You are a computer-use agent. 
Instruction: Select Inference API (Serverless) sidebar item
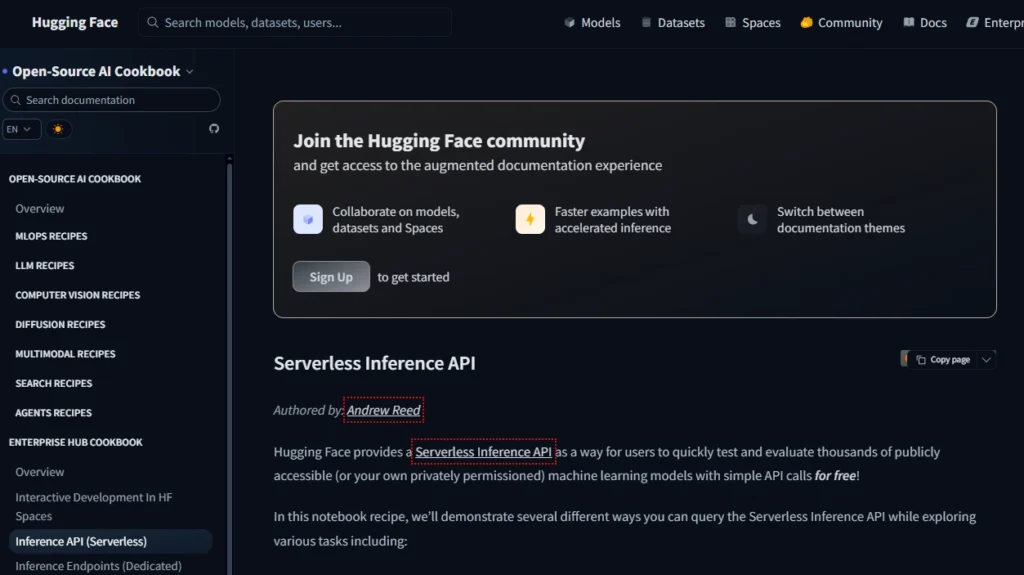point(110,541)
